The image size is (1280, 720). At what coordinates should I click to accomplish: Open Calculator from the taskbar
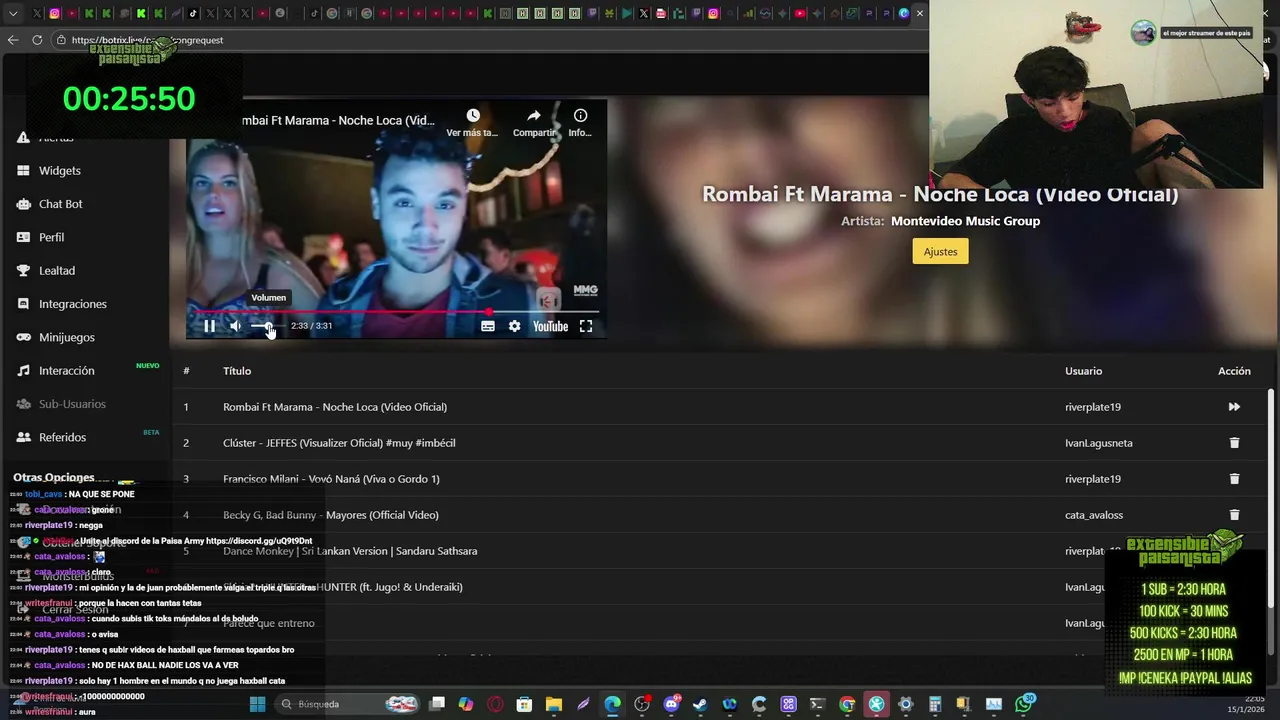click(x=935, y=704)
